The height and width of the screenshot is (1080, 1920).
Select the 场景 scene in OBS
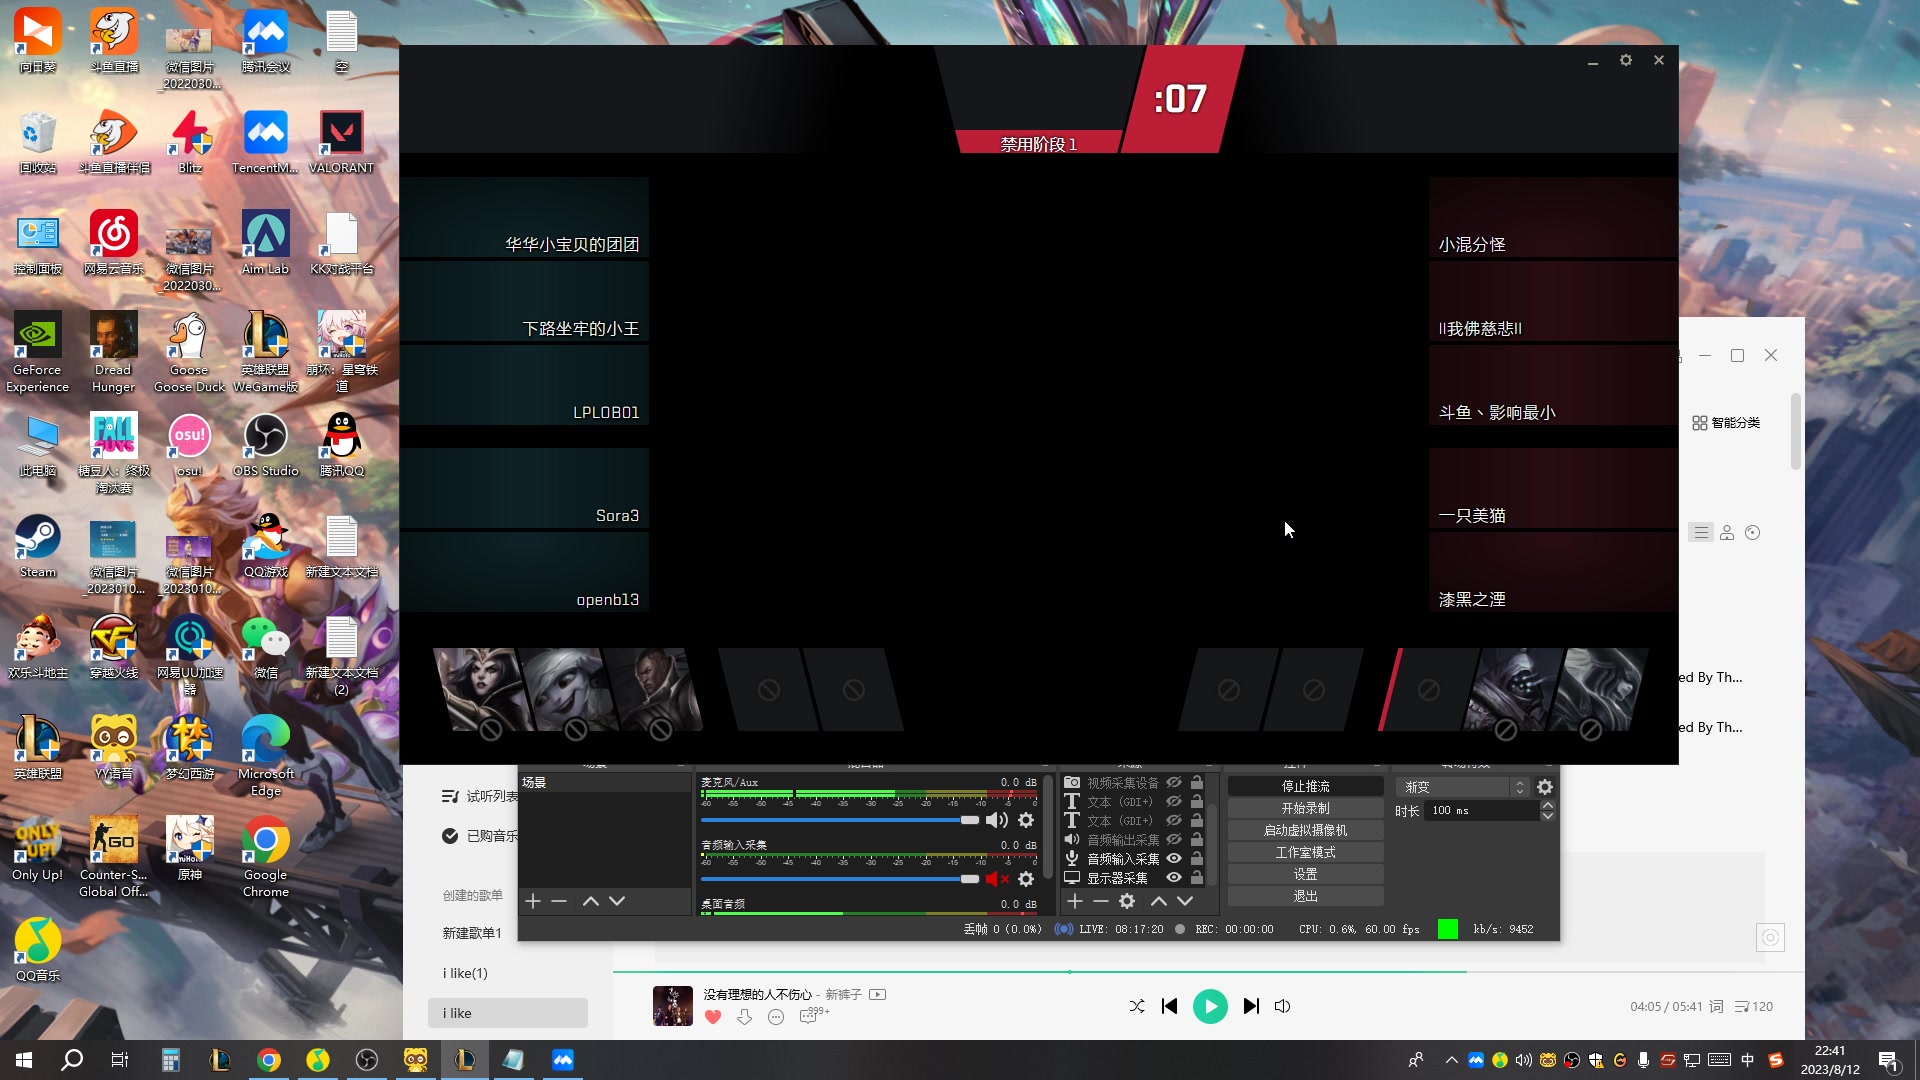click(604, 783)
